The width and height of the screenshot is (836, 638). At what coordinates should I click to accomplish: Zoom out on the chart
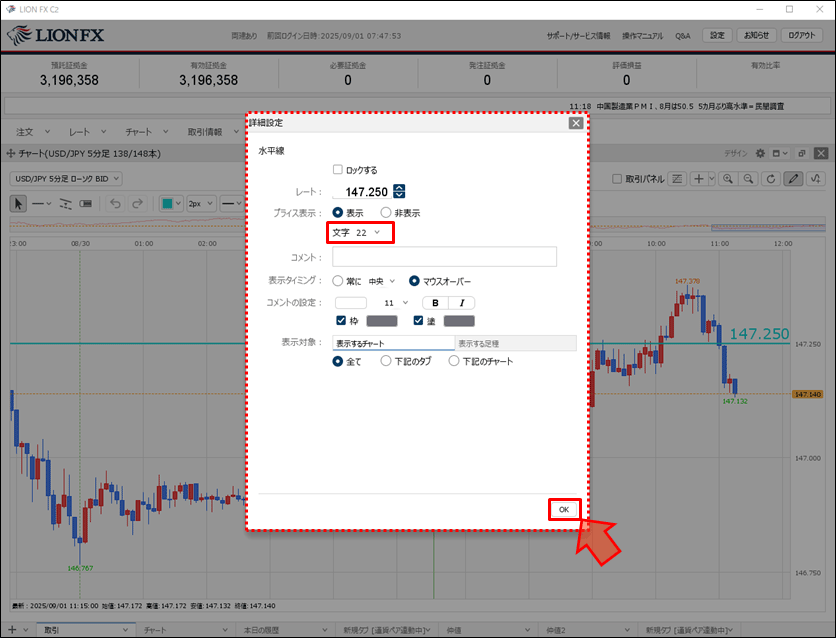coord(749,179)
